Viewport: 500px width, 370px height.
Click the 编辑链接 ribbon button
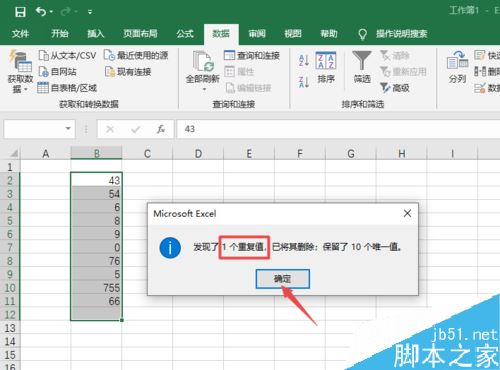(x=249, y=88)
